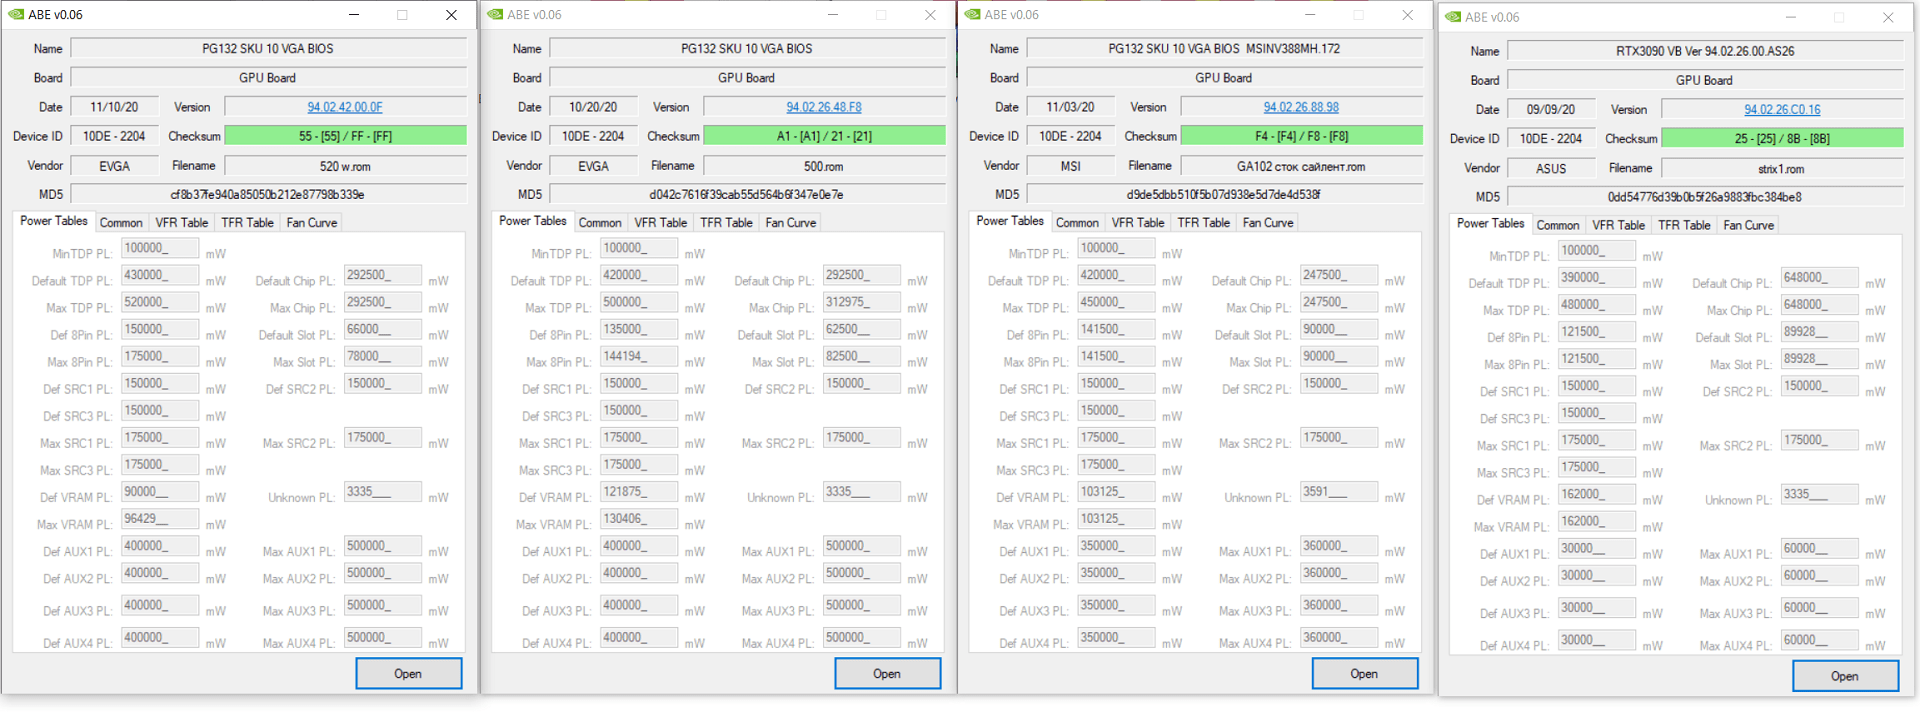Switch to Fan Curve tab in the 500.rom window
1920x712 pixels.
pos(791,223)
